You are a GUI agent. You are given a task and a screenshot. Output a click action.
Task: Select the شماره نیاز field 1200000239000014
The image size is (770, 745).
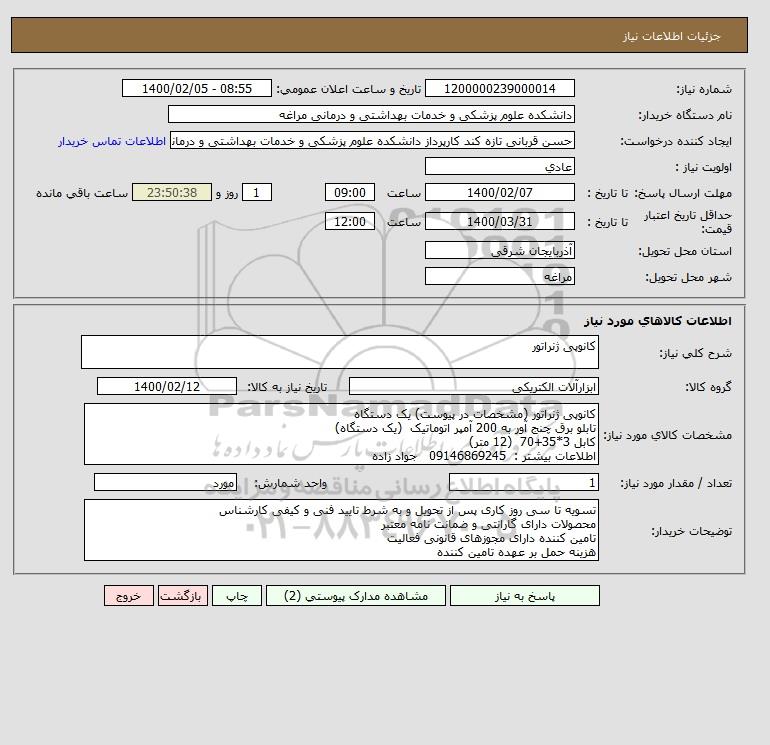[499, 88]
